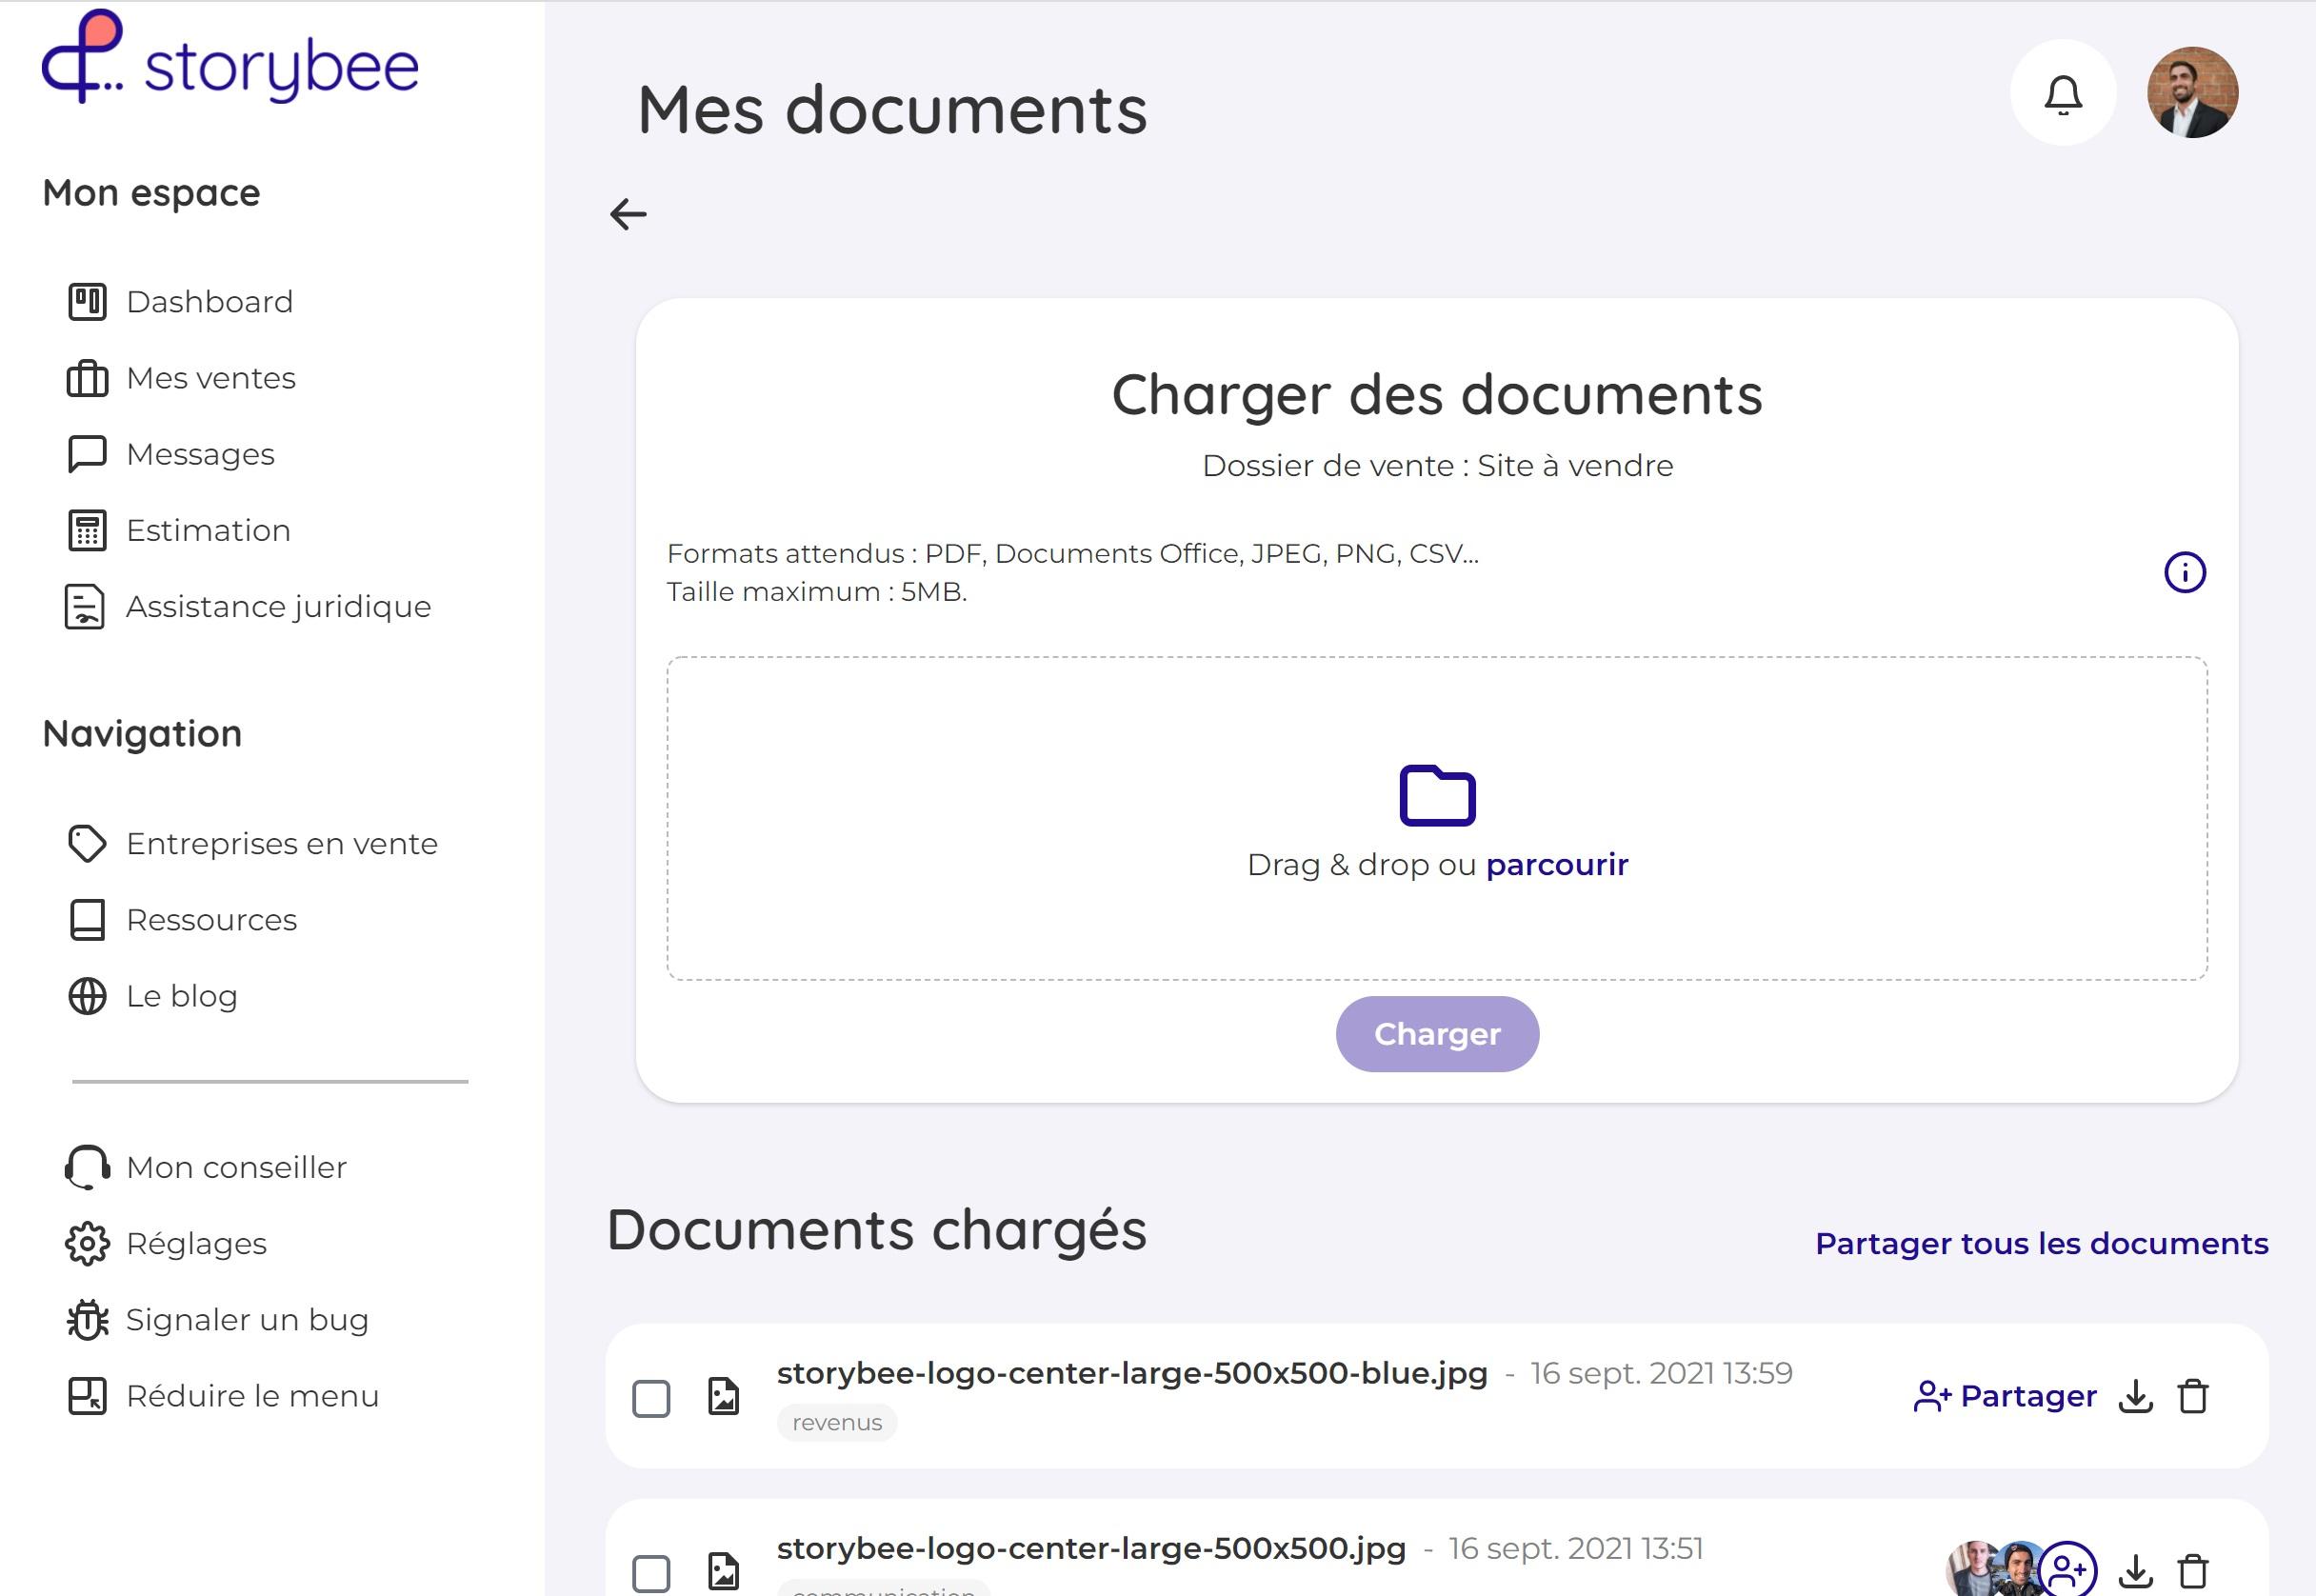2316x1596 pixels.
Task: Show upload info with the info icon
Action: click(2184, 573)
